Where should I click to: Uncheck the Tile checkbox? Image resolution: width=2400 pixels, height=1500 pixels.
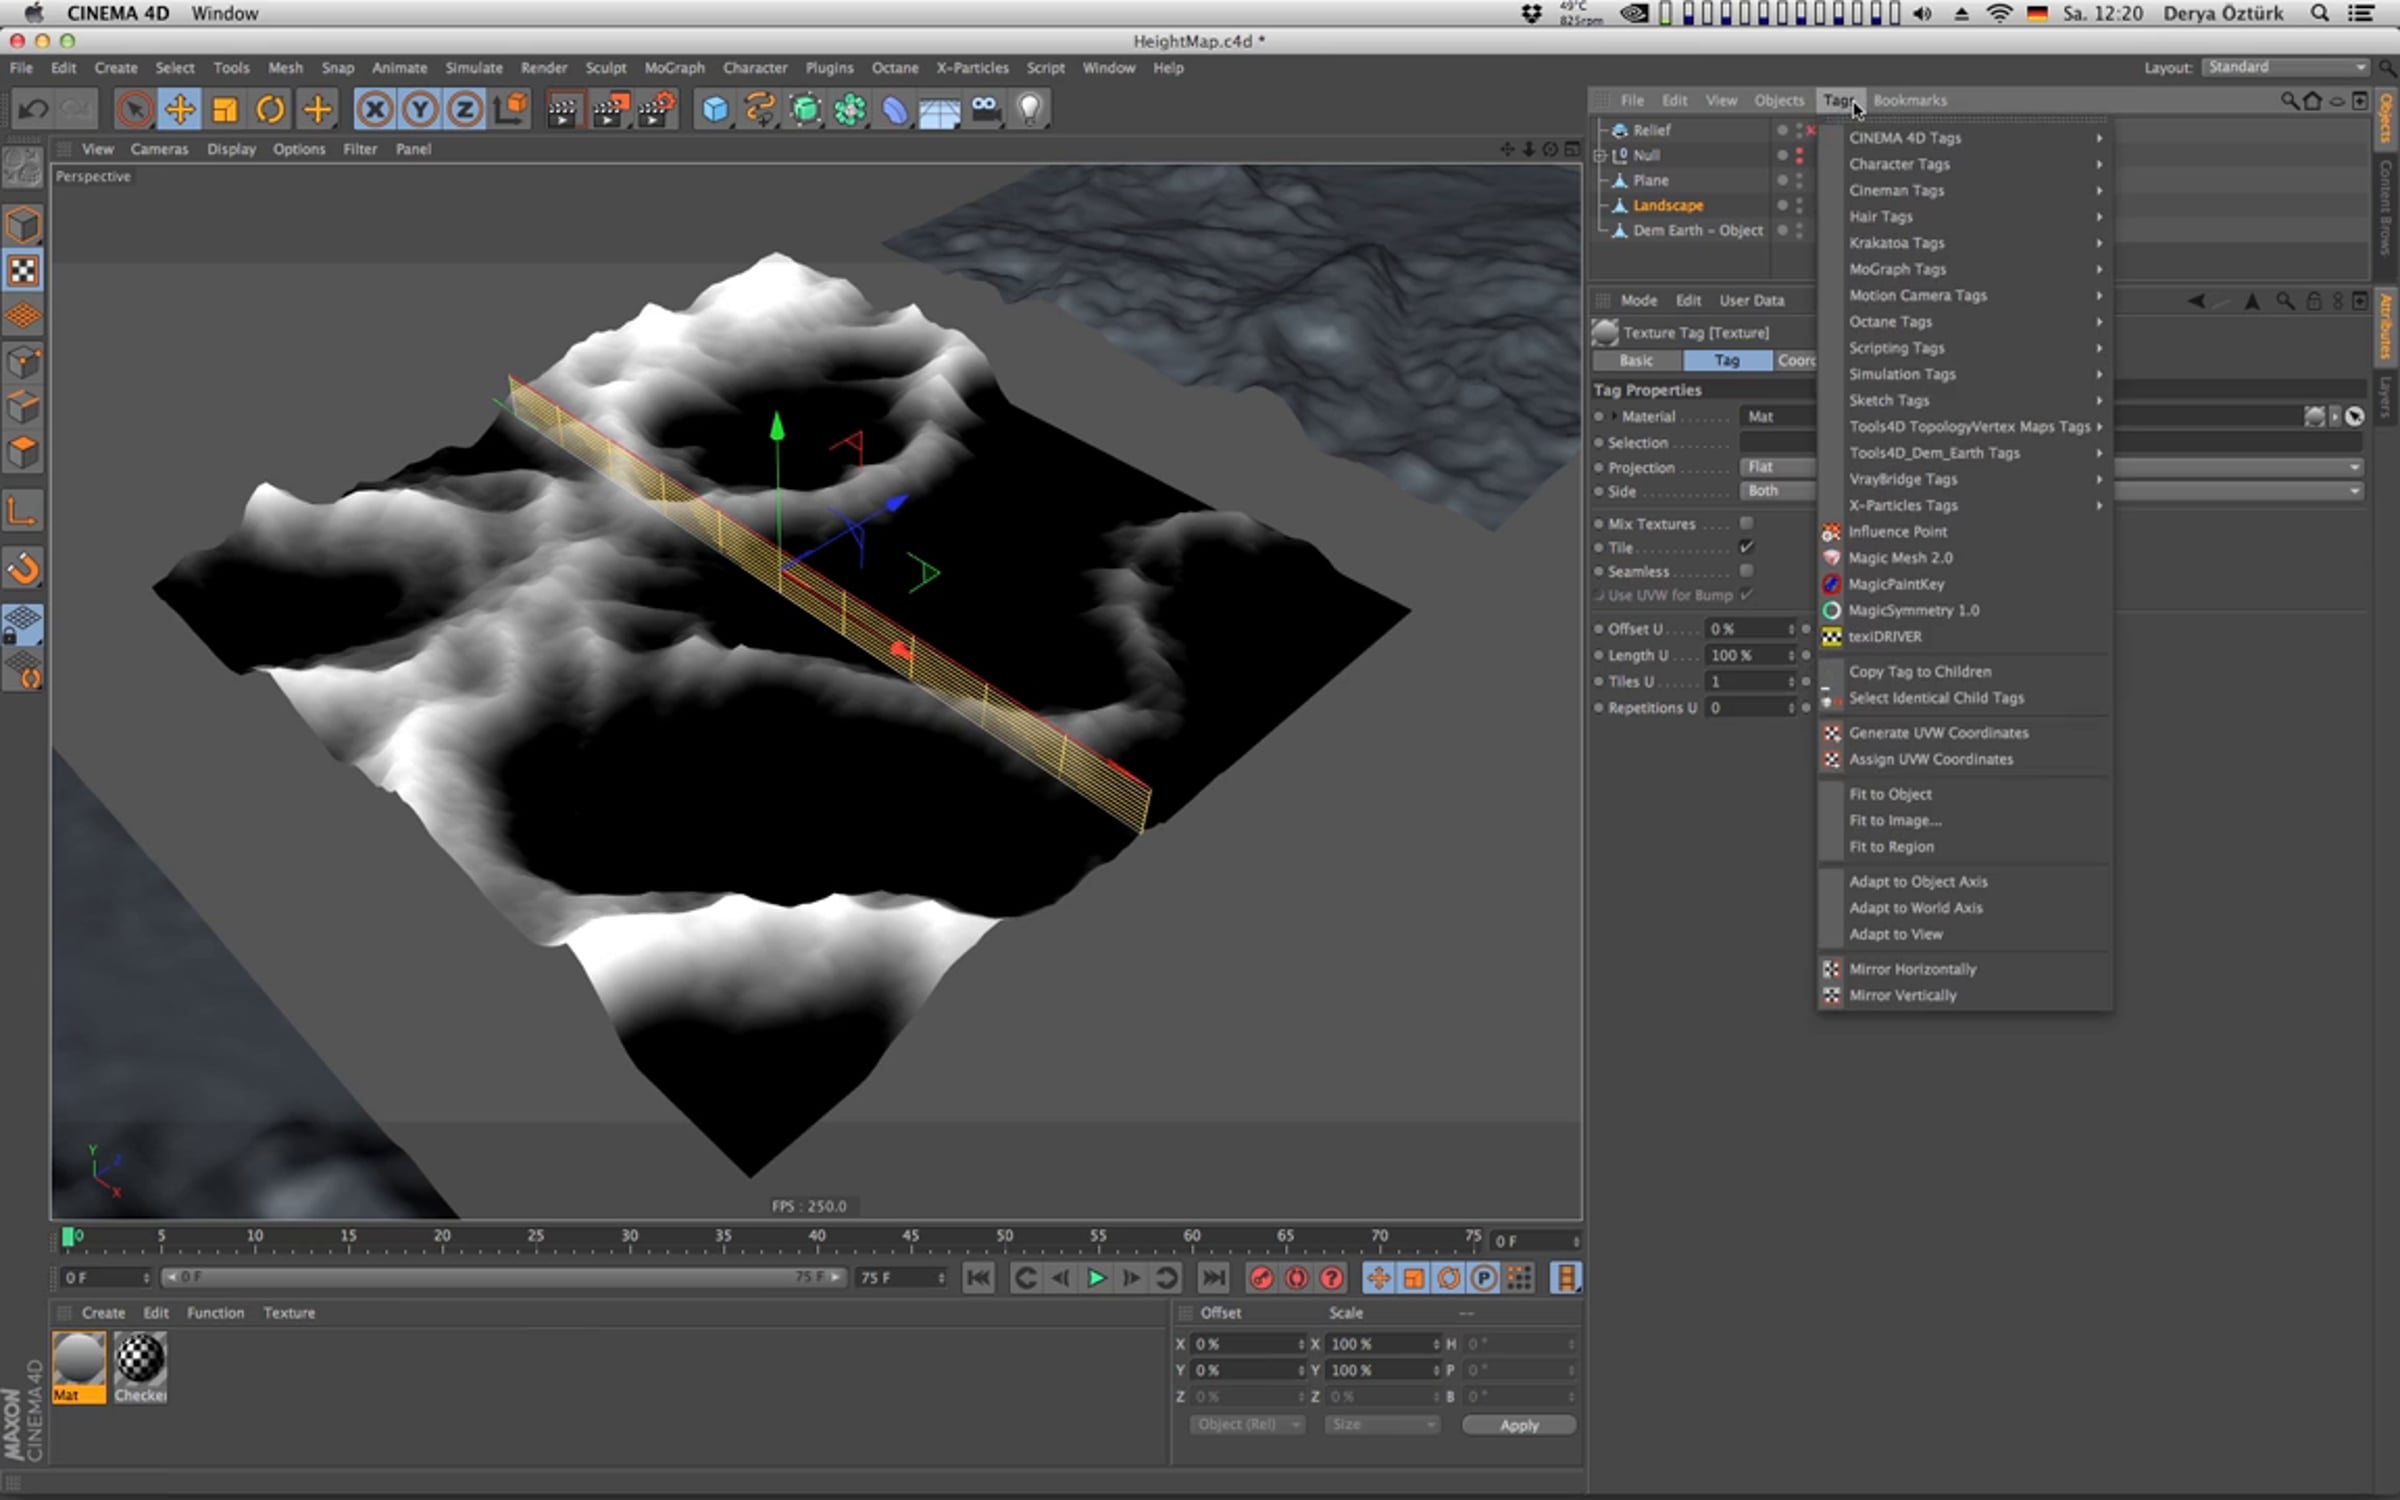click(1746, 547)
